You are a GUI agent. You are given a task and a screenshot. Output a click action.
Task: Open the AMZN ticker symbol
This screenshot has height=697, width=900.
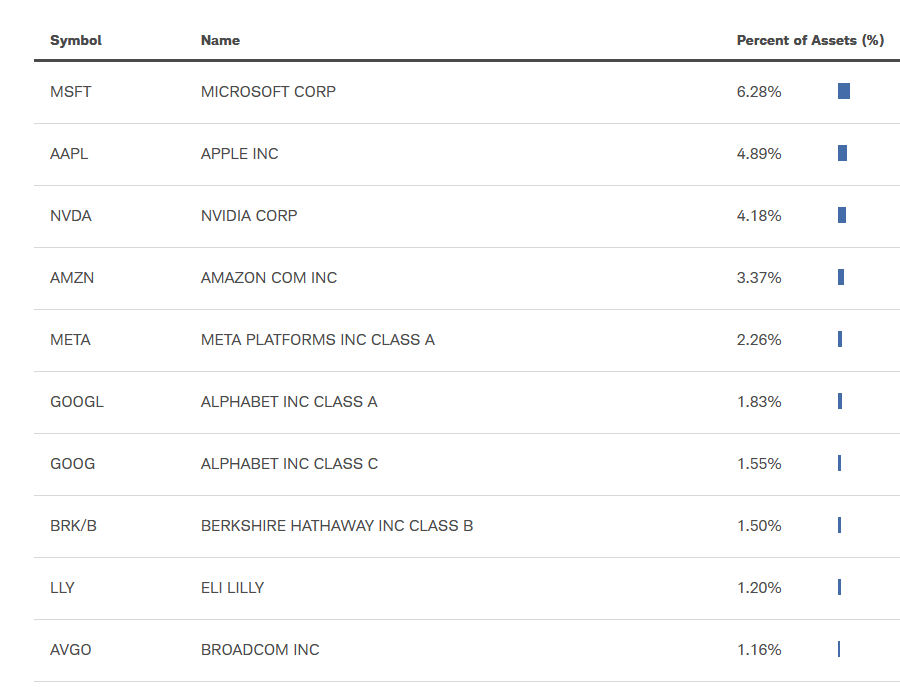72,278
